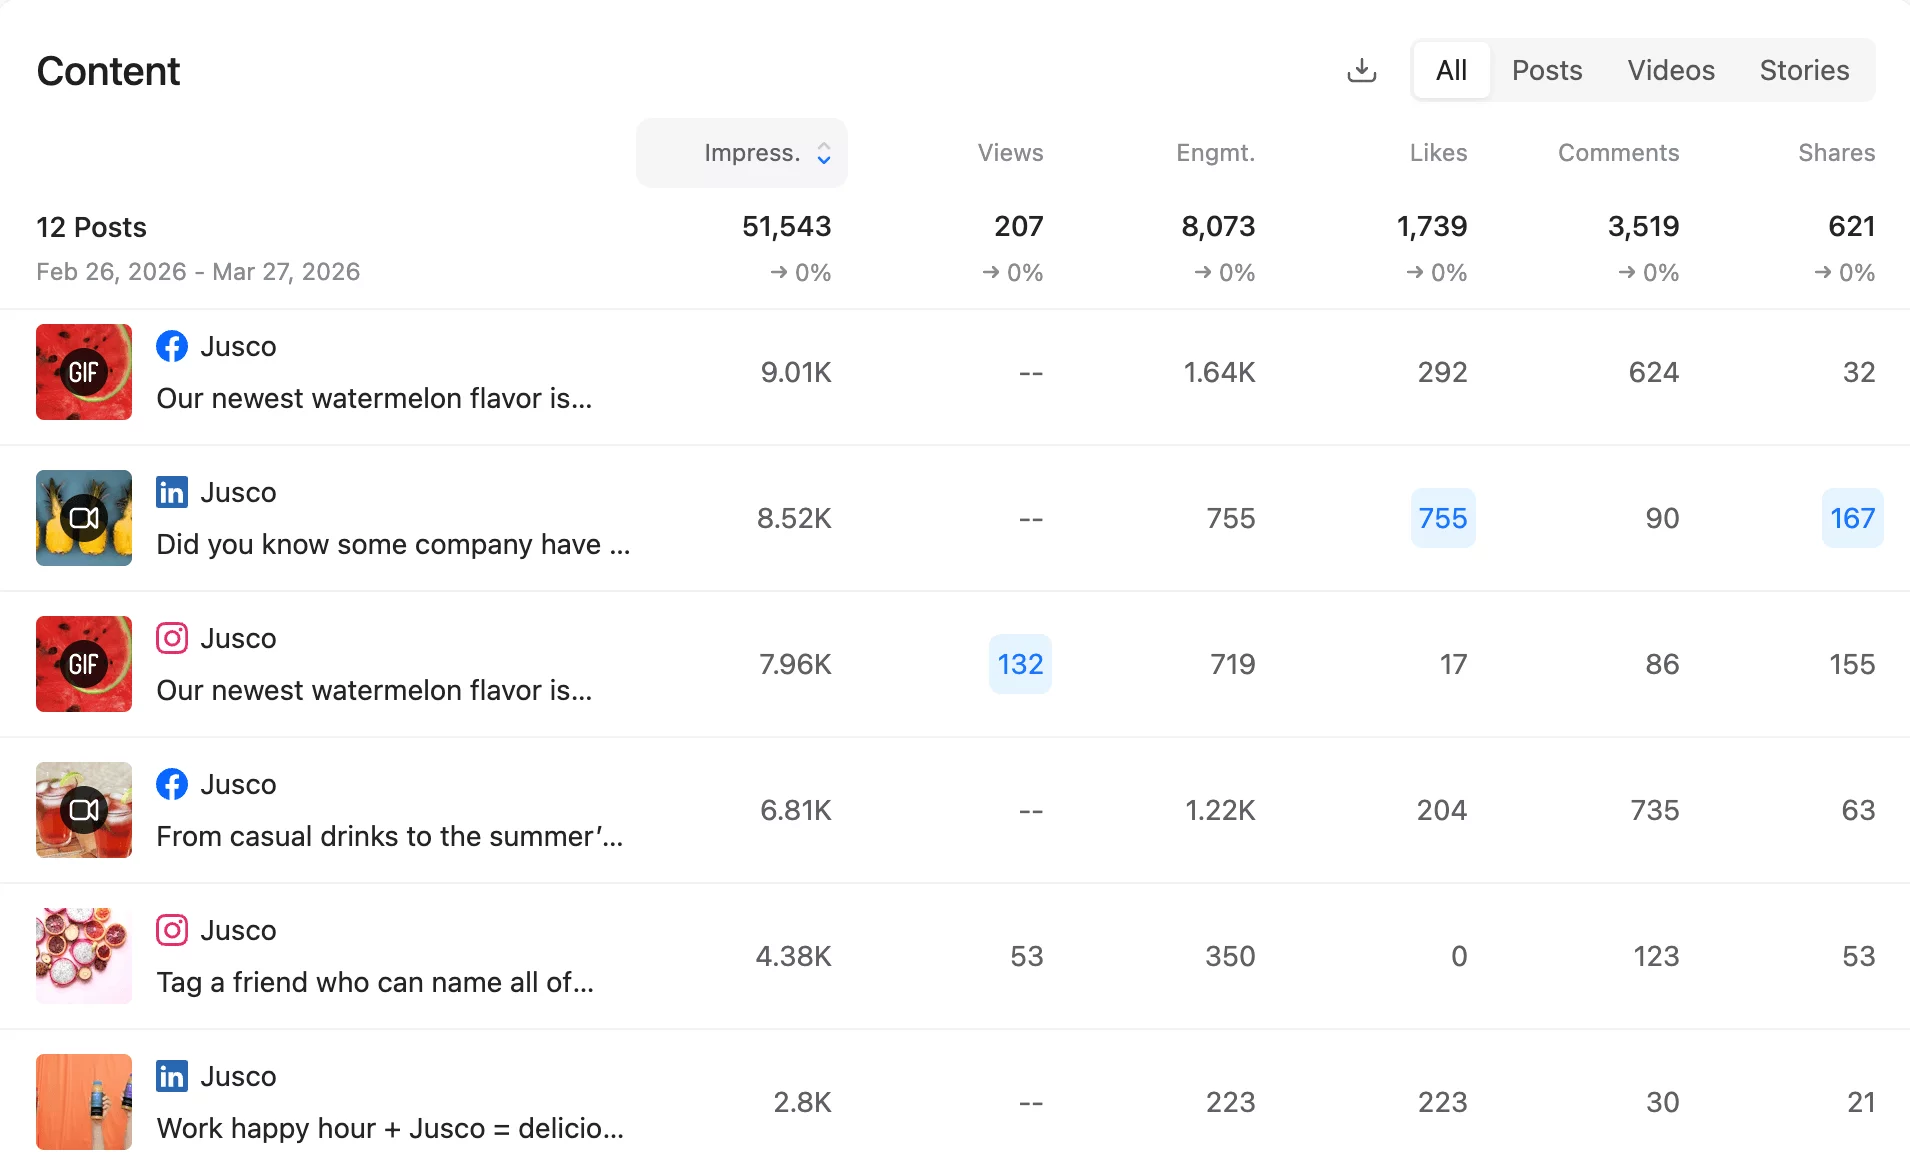The image size is (1910, 1174).
Task: Click 8.52K impressions value
Action: click(x=794, y=518)
